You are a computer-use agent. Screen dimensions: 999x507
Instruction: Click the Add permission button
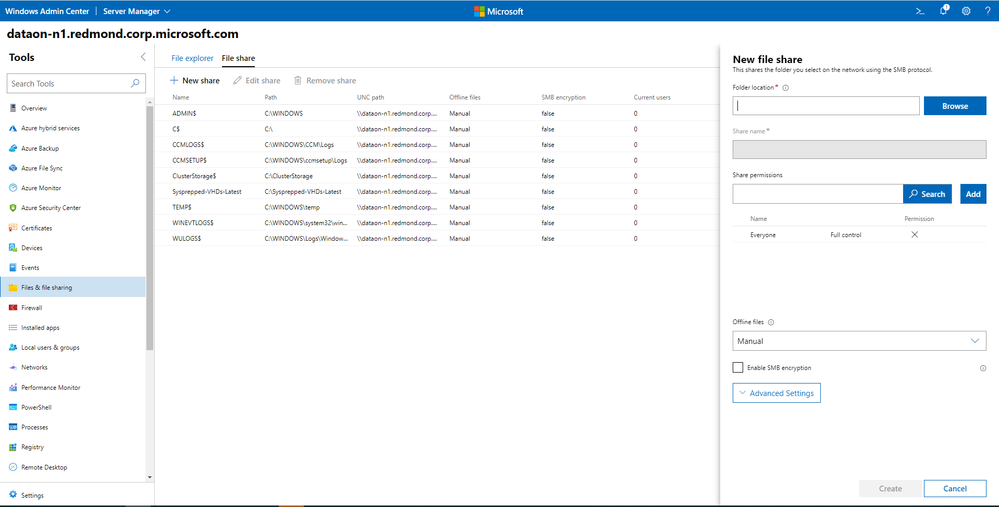pos(973,194)
